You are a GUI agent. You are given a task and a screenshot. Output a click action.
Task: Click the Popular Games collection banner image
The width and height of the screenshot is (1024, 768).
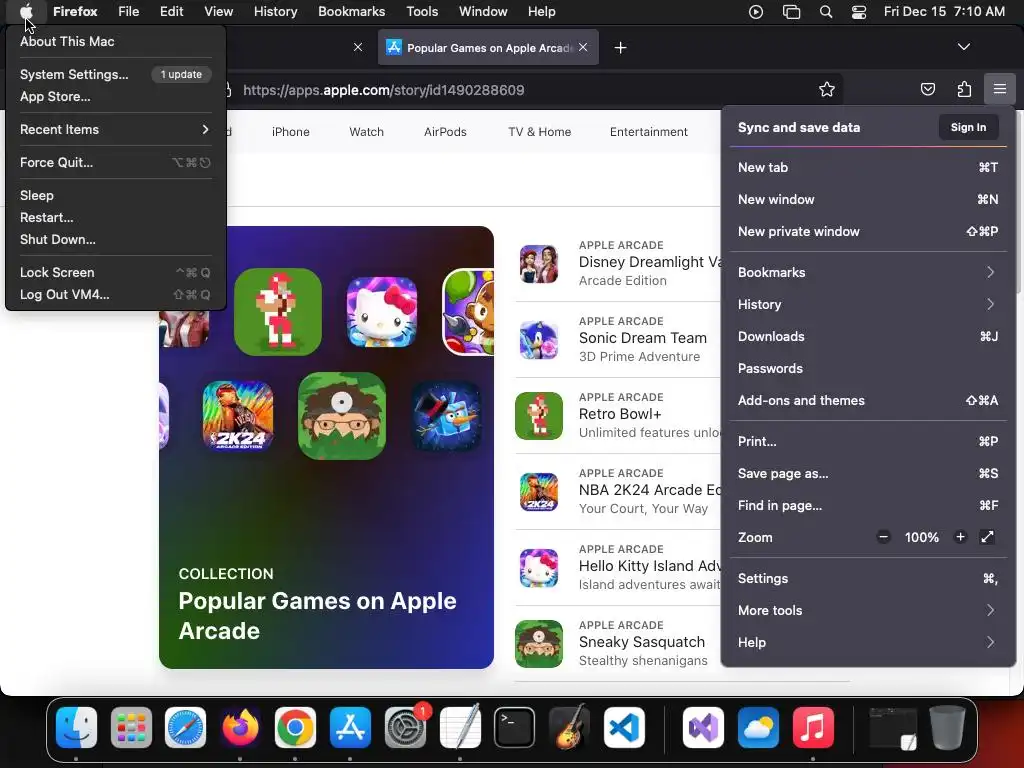pyautogui.click(x=327, y=447)
